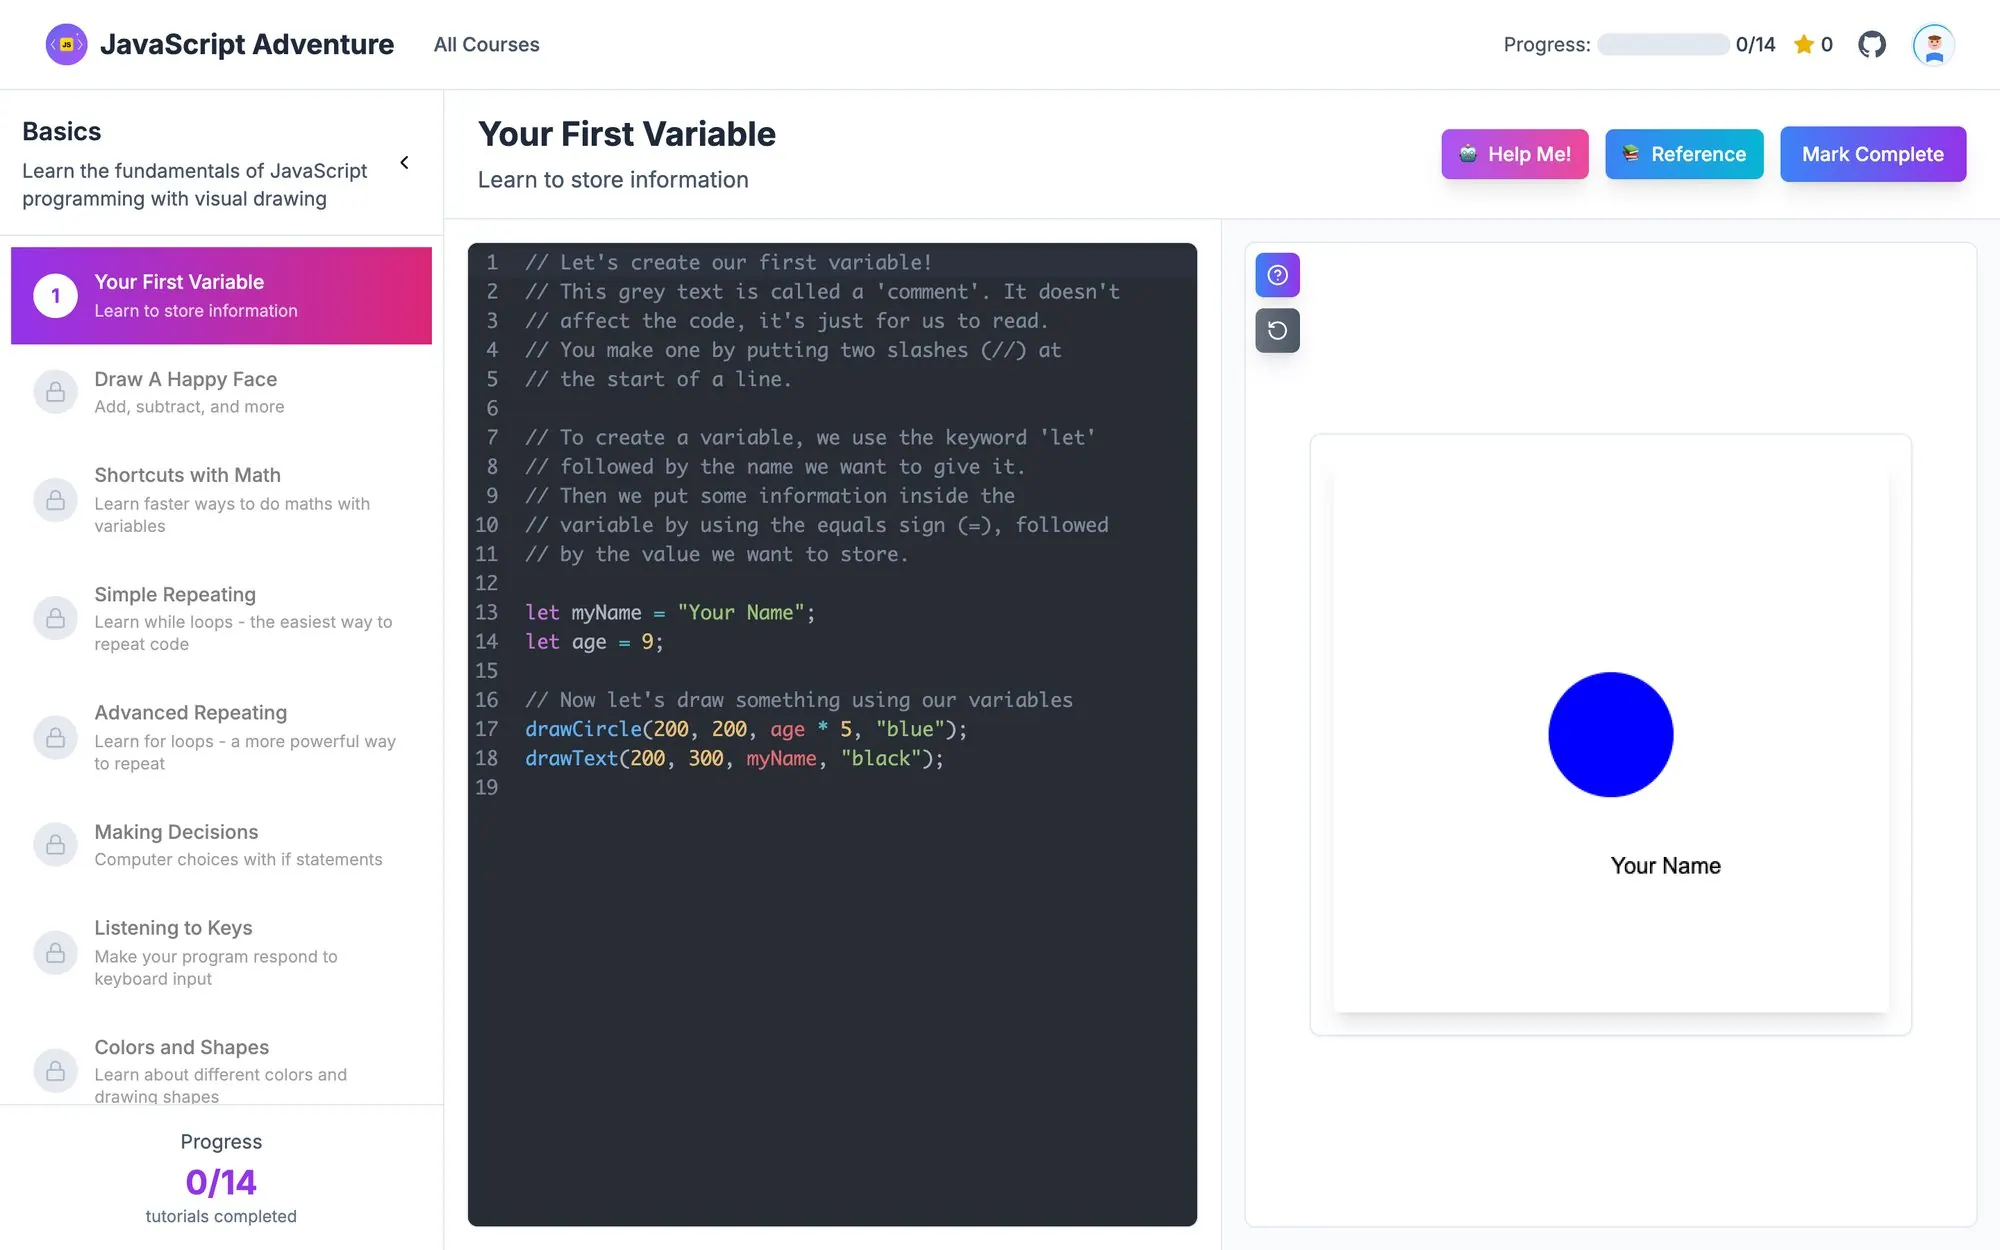This screenshot has width=2000, height=1250.
Task: Click the 'Your First Variable' page heading
Action: pos(627,134)
